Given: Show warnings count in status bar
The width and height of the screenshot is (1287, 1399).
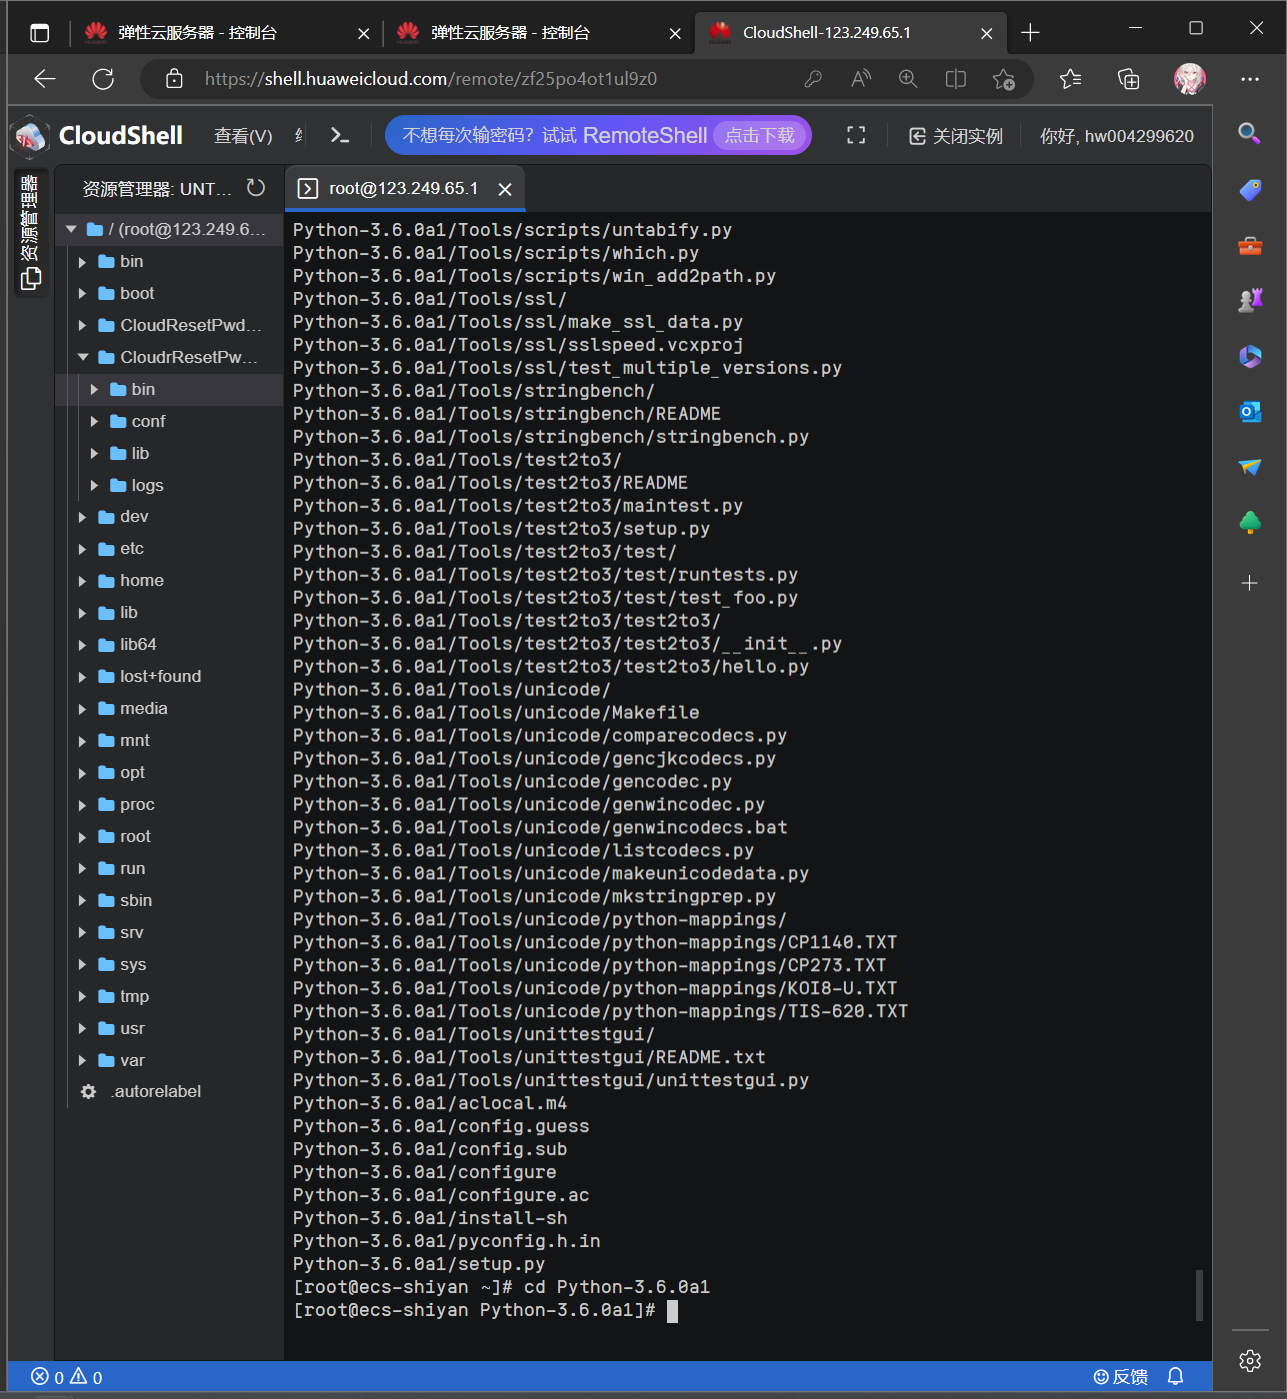Looking at the screenshot, I should (86, 1377).
